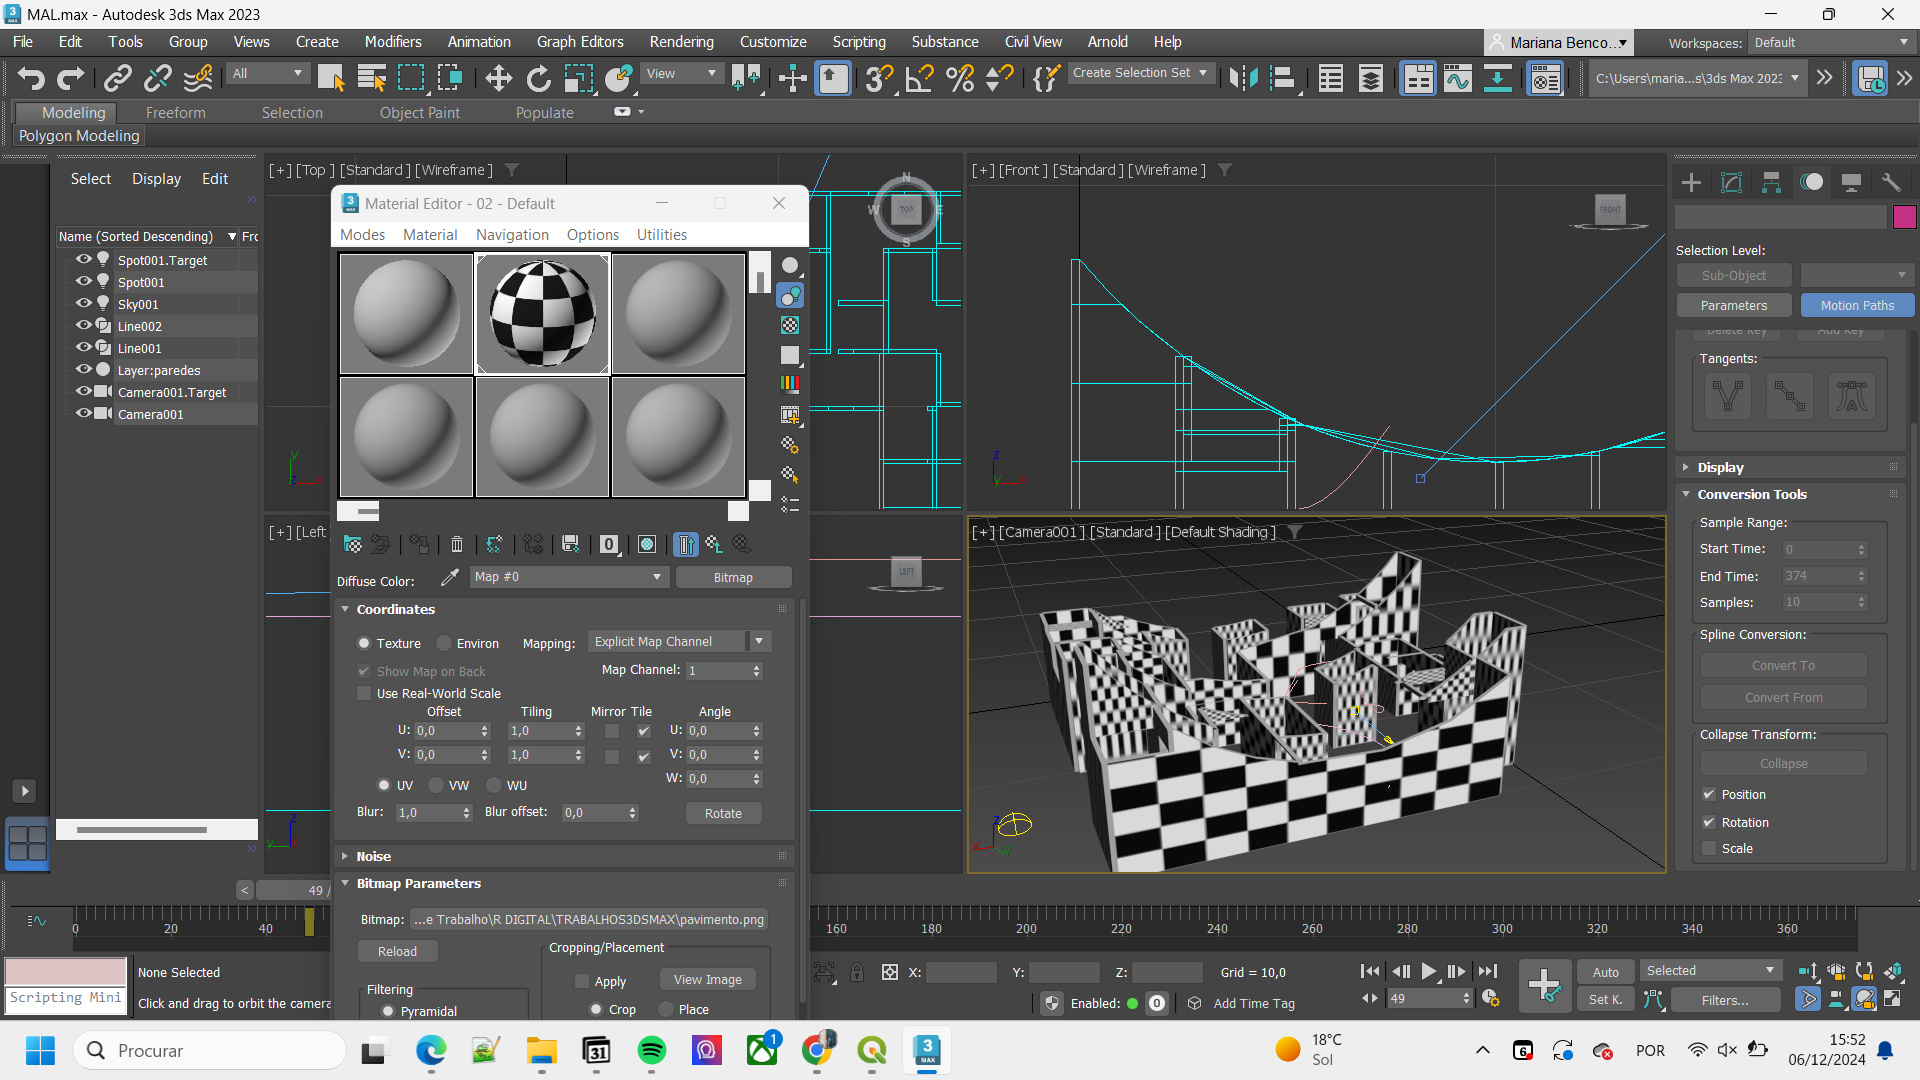
Task: Select the VW radio button
Action: (x=436, y=785)
